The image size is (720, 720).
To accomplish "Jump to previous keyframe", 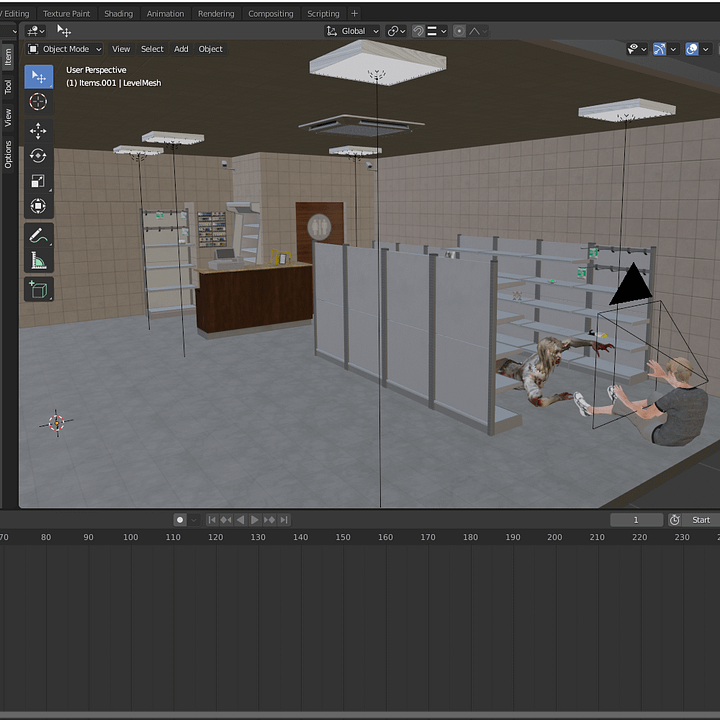I will coord(225,520).
